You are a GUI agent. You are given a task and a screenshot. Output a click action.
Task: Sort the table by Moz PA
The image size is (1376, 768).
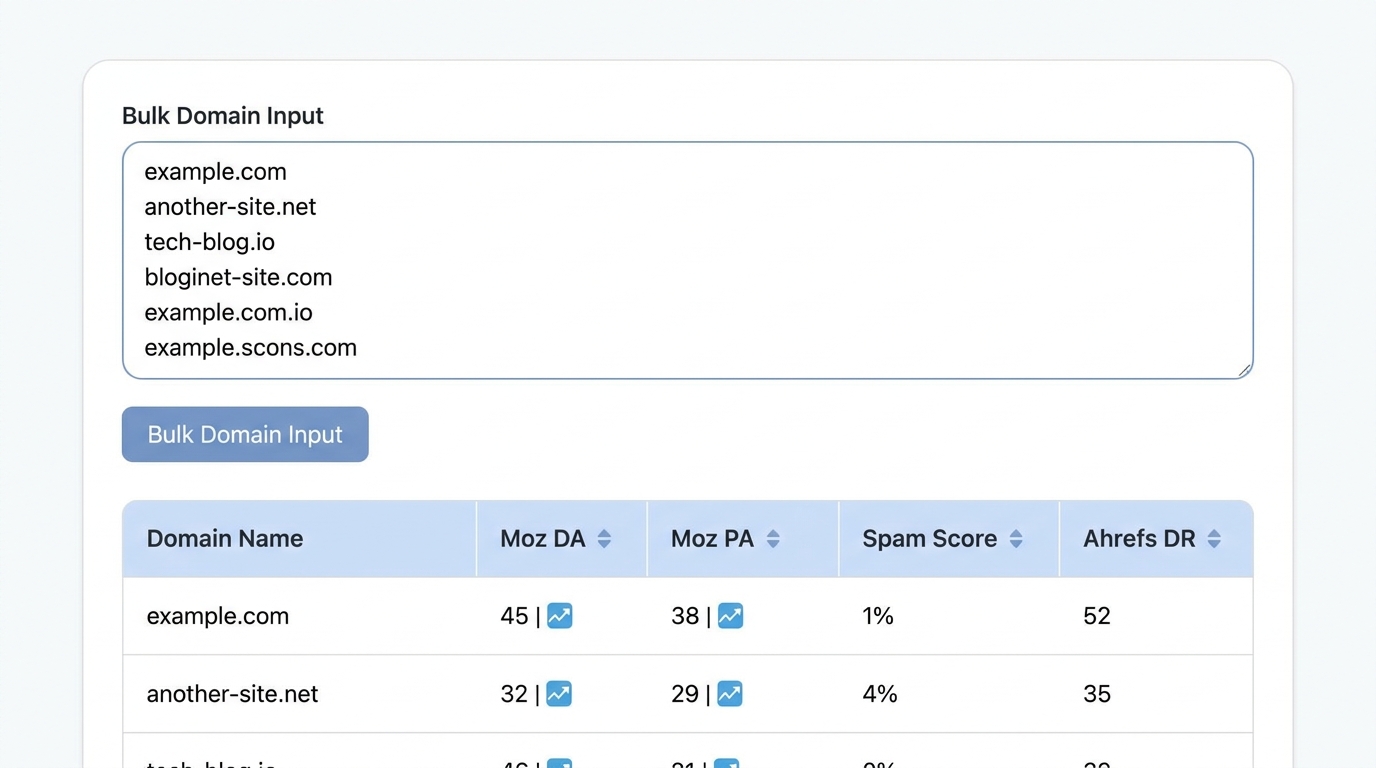[773, 539]
